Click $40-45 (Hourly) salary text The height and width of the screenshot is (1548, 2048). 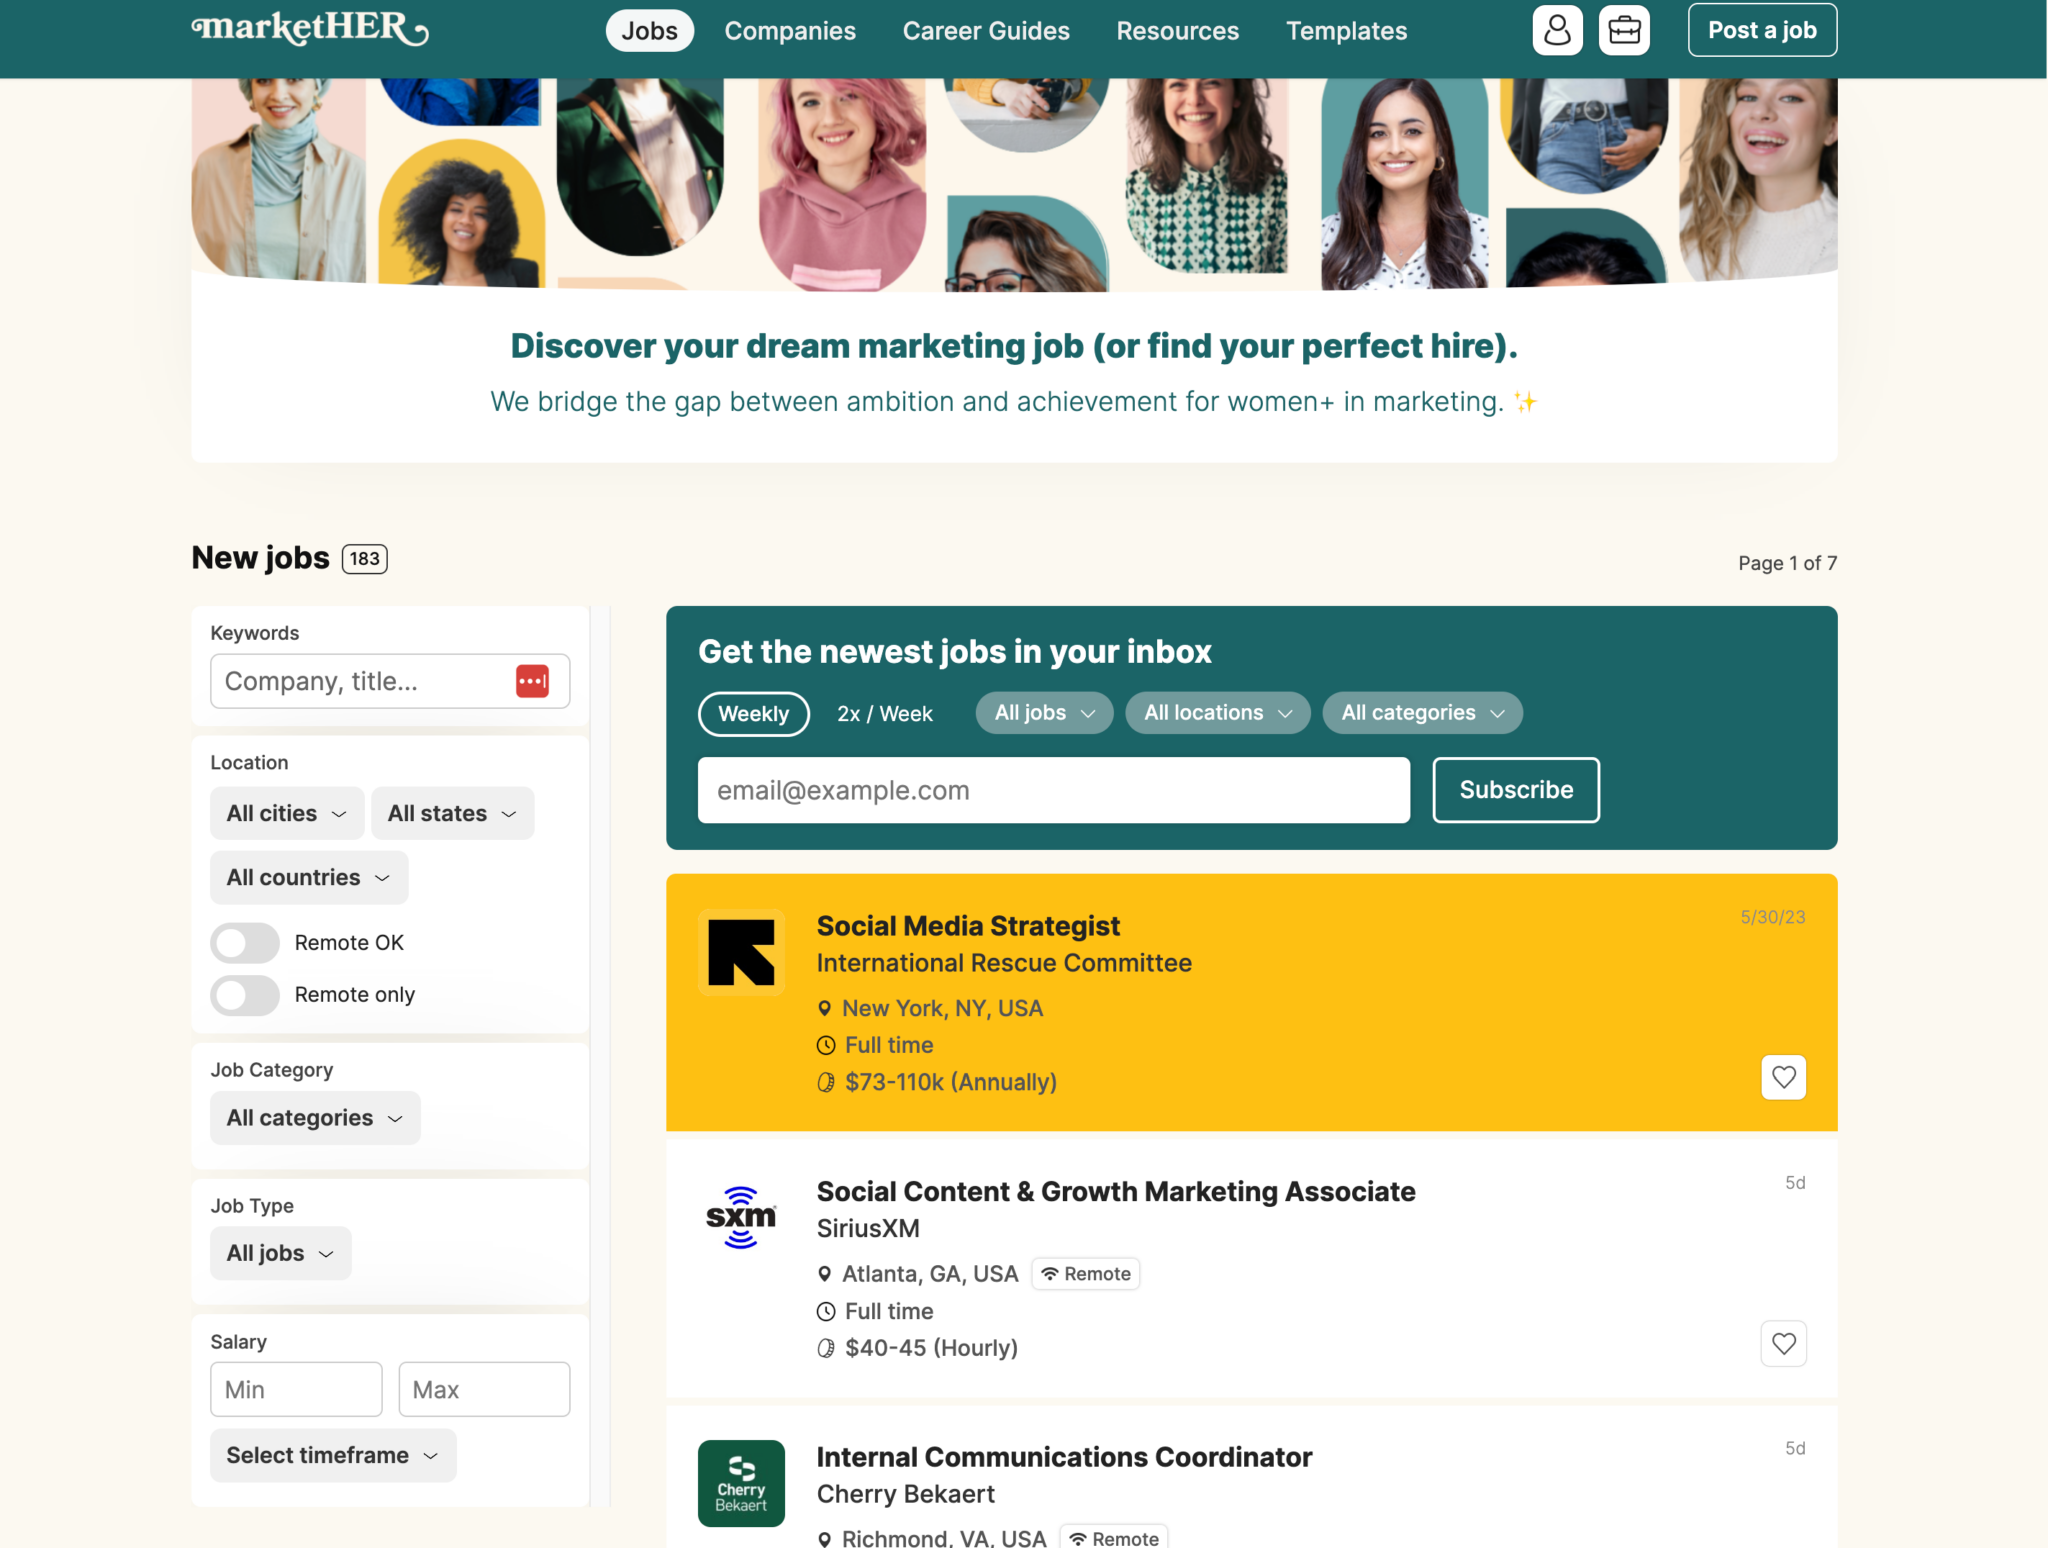931,1348
